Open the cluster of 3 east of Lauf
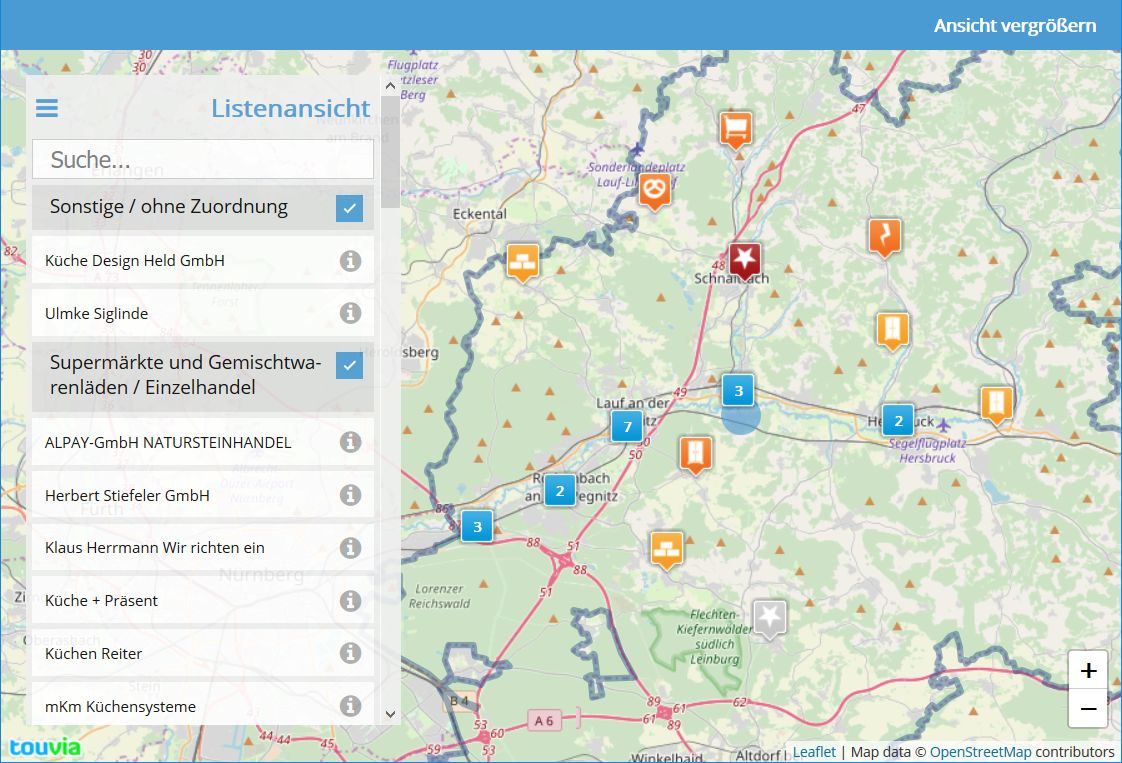Image resolution: width=1122 pixels, height=763 pixels. click(738, 391)
